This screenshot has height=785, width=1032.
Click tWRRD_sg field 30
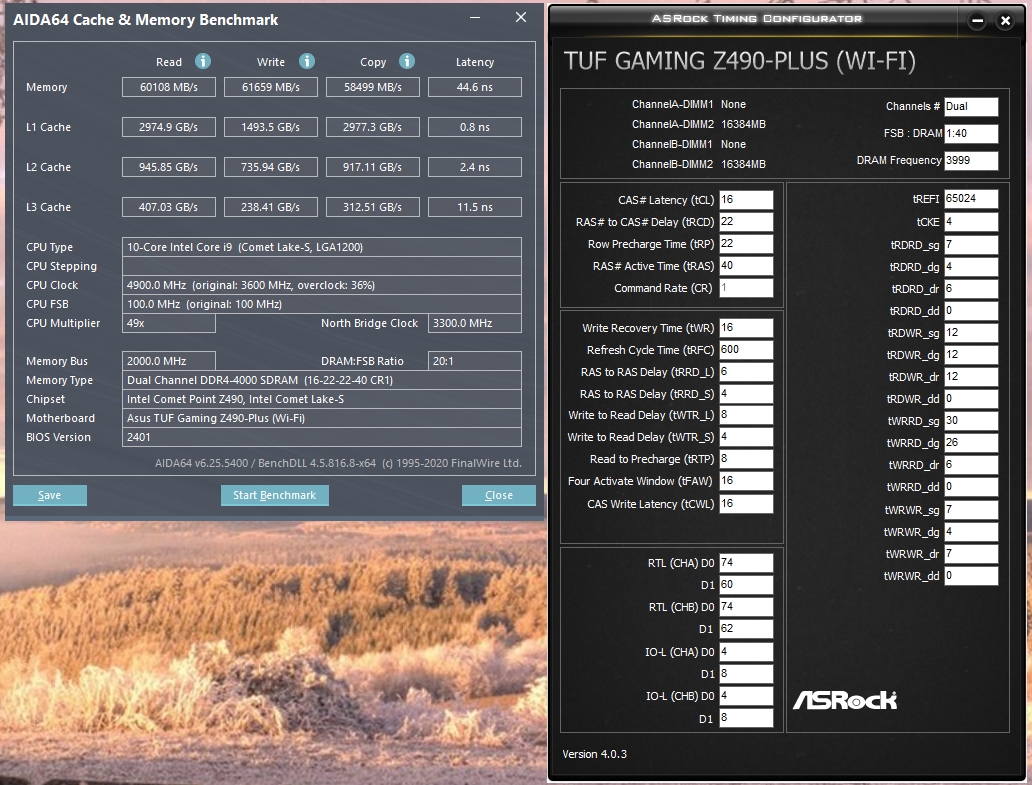971,420
